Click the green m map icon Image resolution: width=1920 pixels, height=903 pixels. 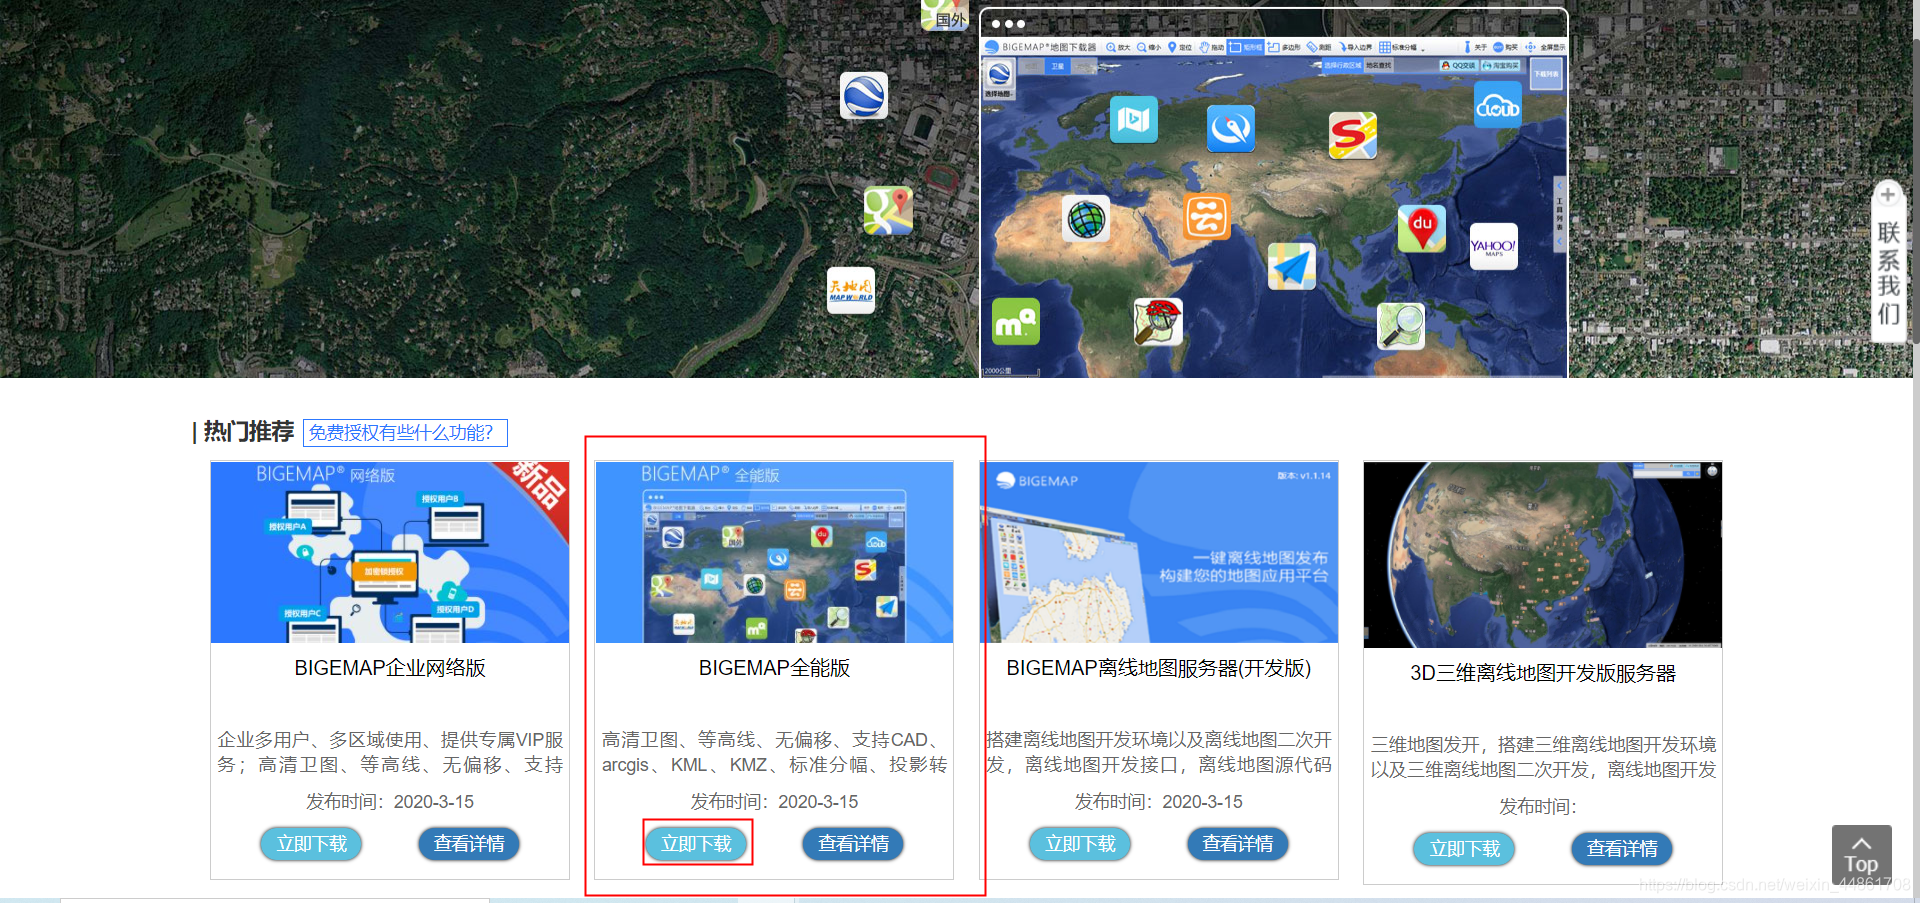1016,321
